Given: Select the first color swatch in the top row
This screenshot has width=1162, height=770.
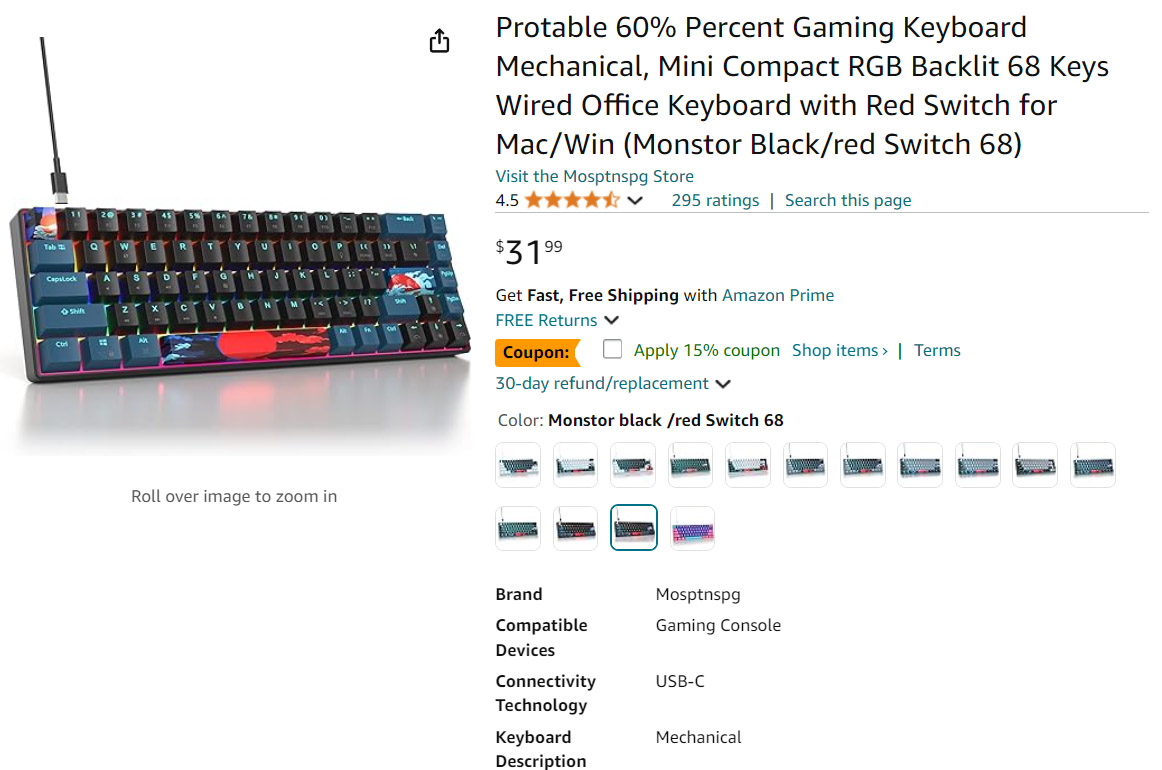Looking at the screenshot, I should [518, 465].
